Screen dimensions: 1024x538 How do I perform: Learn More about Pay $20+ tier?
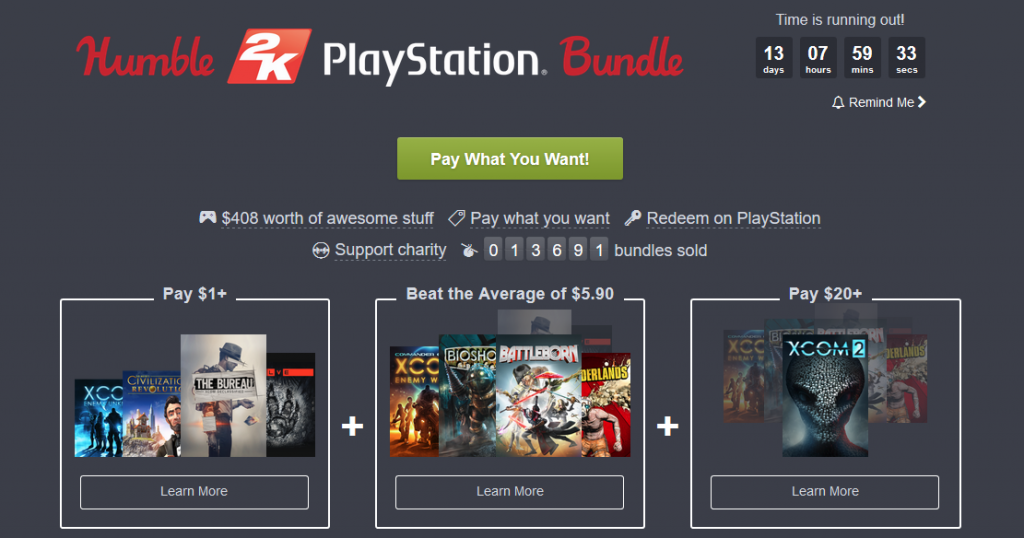tap(825, 492)
